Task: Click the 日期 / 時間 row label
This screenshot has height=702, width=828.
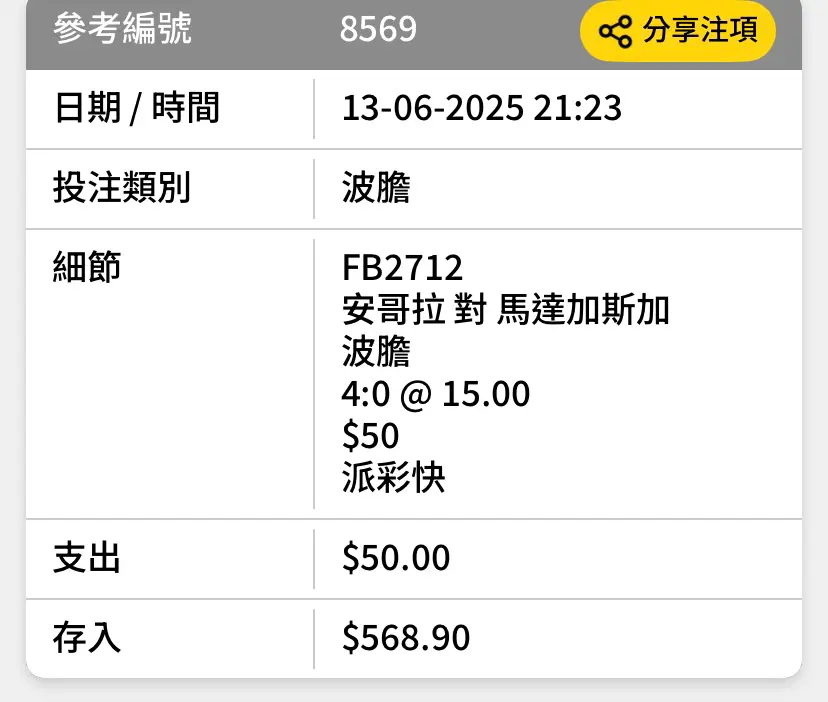Action: 137,108
